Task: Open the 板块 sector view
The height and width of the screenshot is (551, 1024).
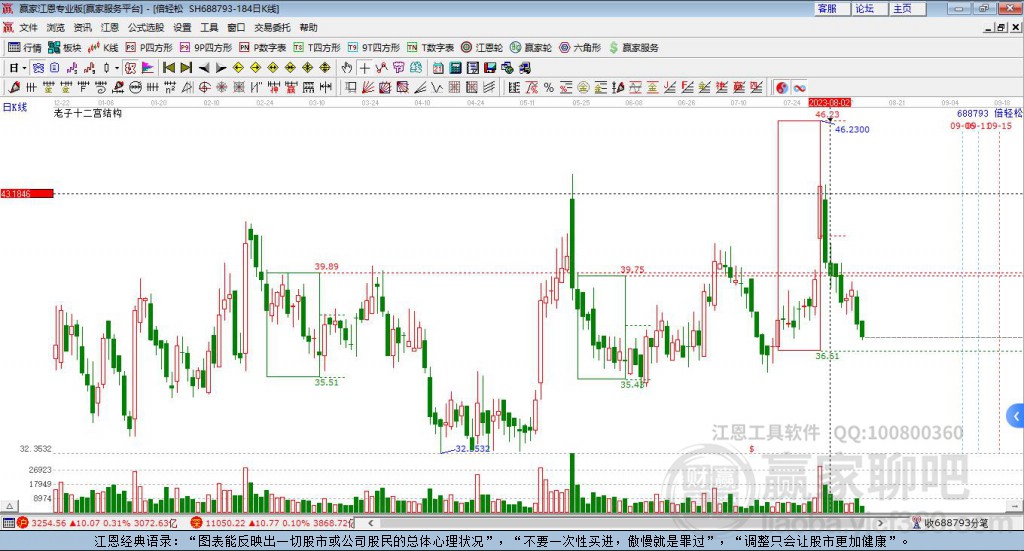Action: [x=64, y=48]
